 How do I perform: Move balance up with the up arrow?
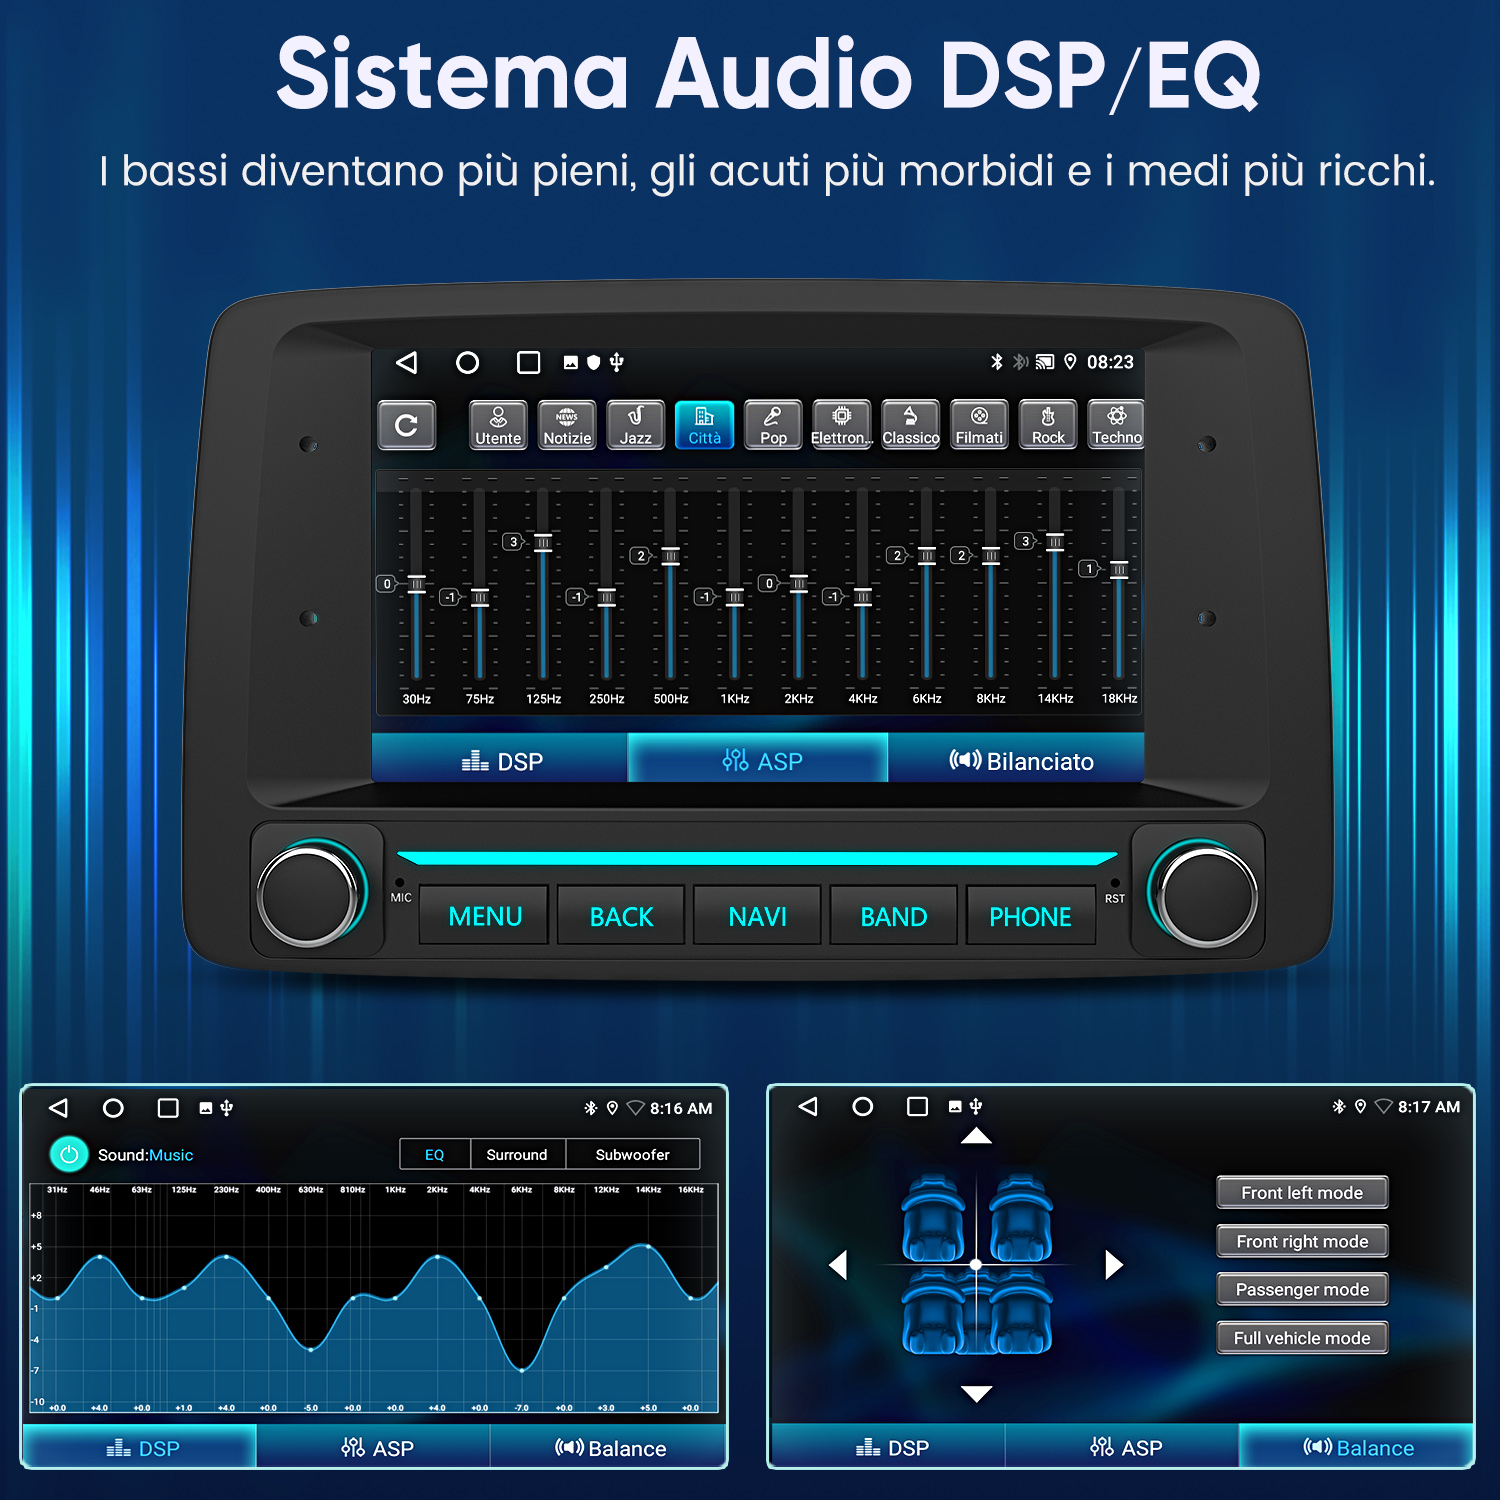[976, 1136]
